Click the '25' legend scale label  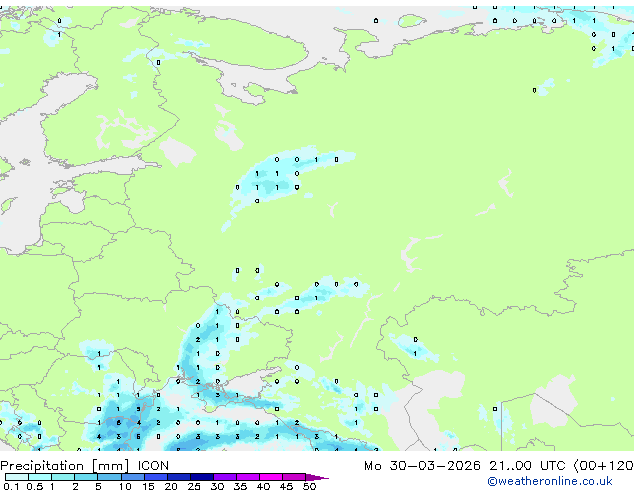pos(194,486)
